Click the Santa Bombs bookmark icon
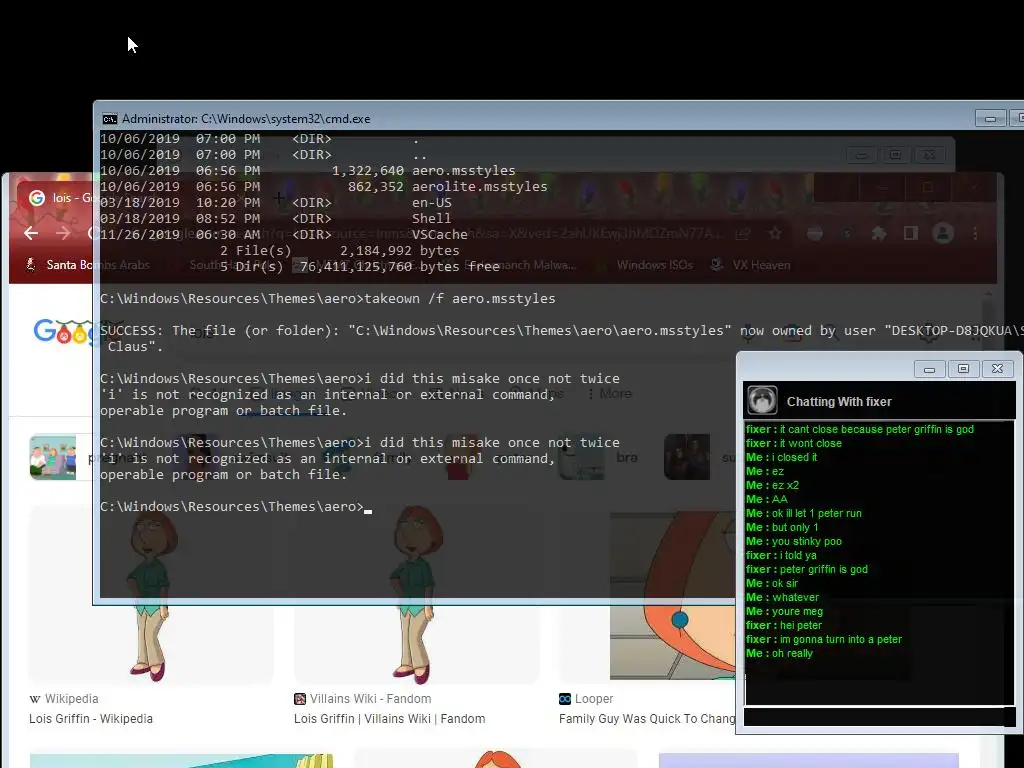This screenshot has height=768, width=1024. point(30,264)
